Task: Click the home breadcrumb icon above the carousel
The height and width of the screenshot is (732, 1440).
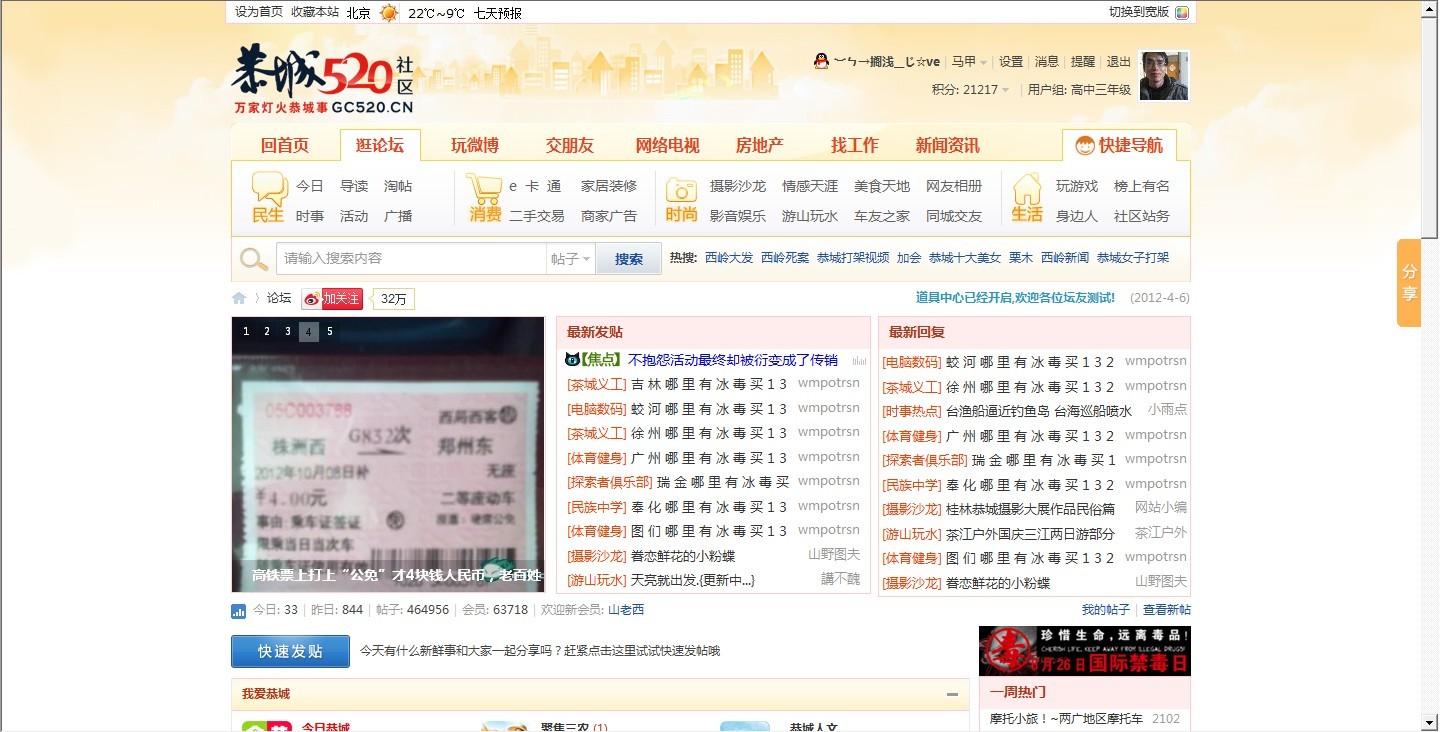Action: (x=238, y=297)
